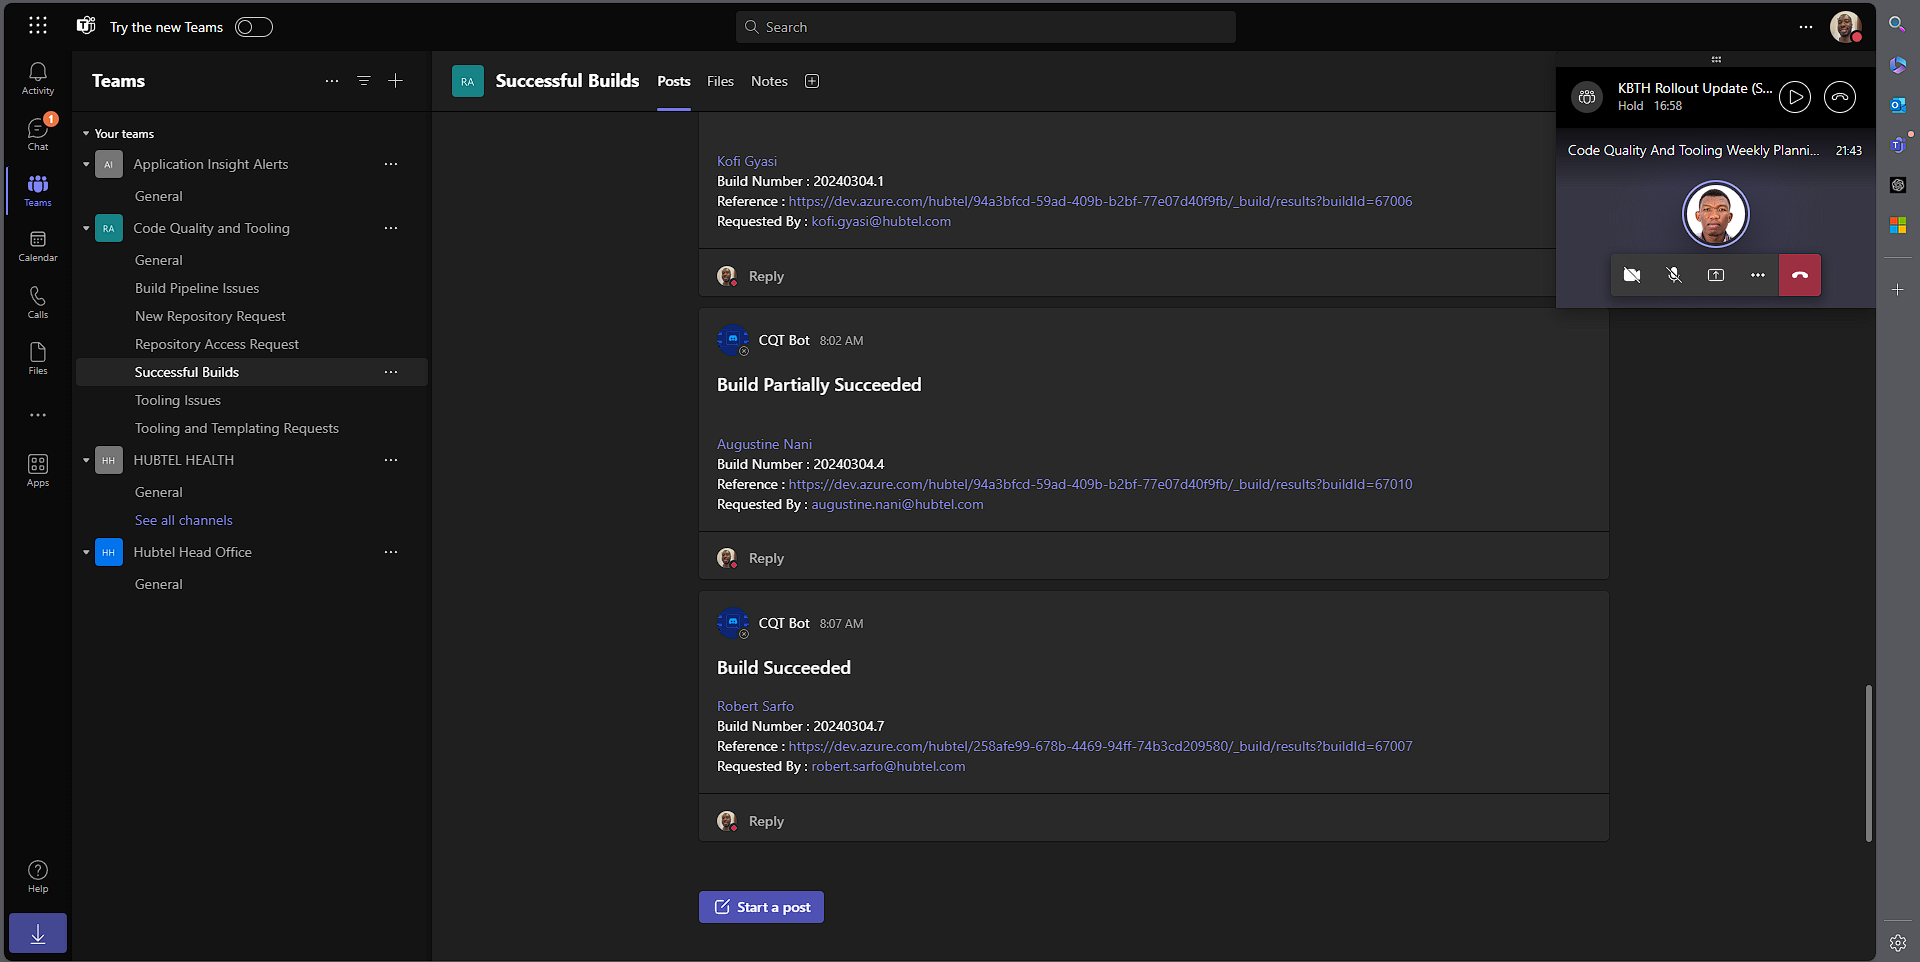Image resolution: width=1920 pixels, height=962 pixels.
Task: Add a tab with the plus icon
Action: coord(812,81)
